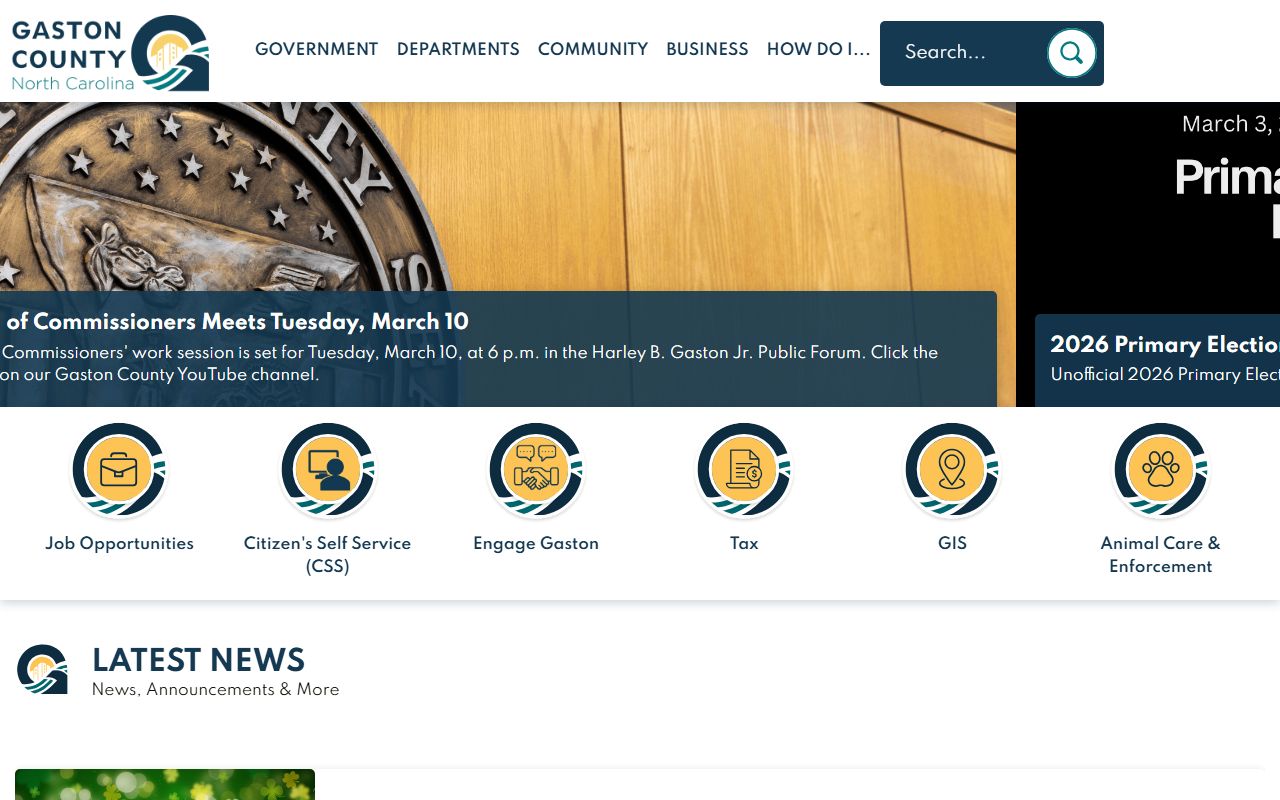Viewport: 1280px width, 800px height.
Task: Click the Unofficial 2026 Primary Election text
Action: point(1165,374)
